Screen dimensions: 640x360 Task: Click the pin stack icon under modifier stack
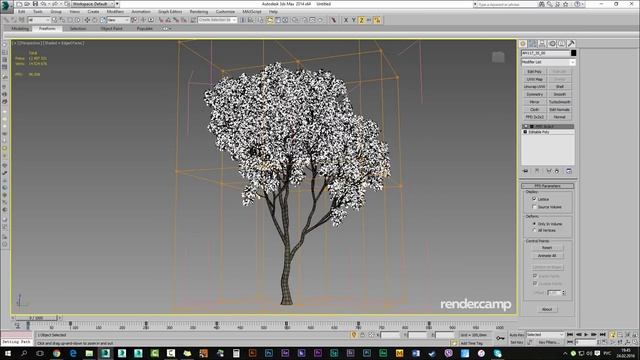click(x=526, y=171)
